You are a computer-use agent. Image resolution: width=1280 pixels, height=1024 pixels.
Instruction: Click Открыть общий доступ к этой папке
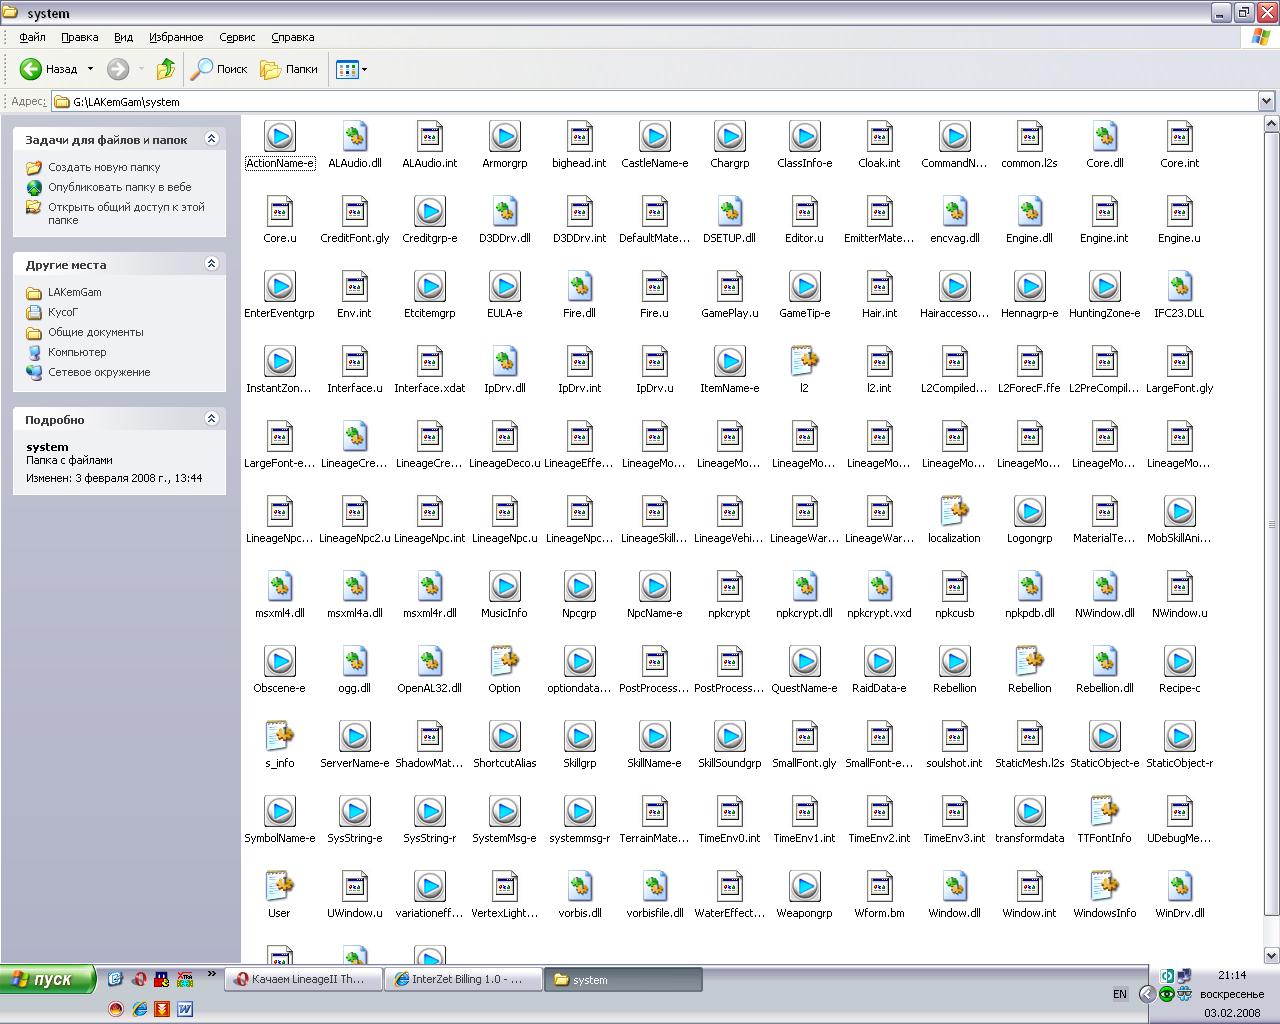click(x=126, y=213)
